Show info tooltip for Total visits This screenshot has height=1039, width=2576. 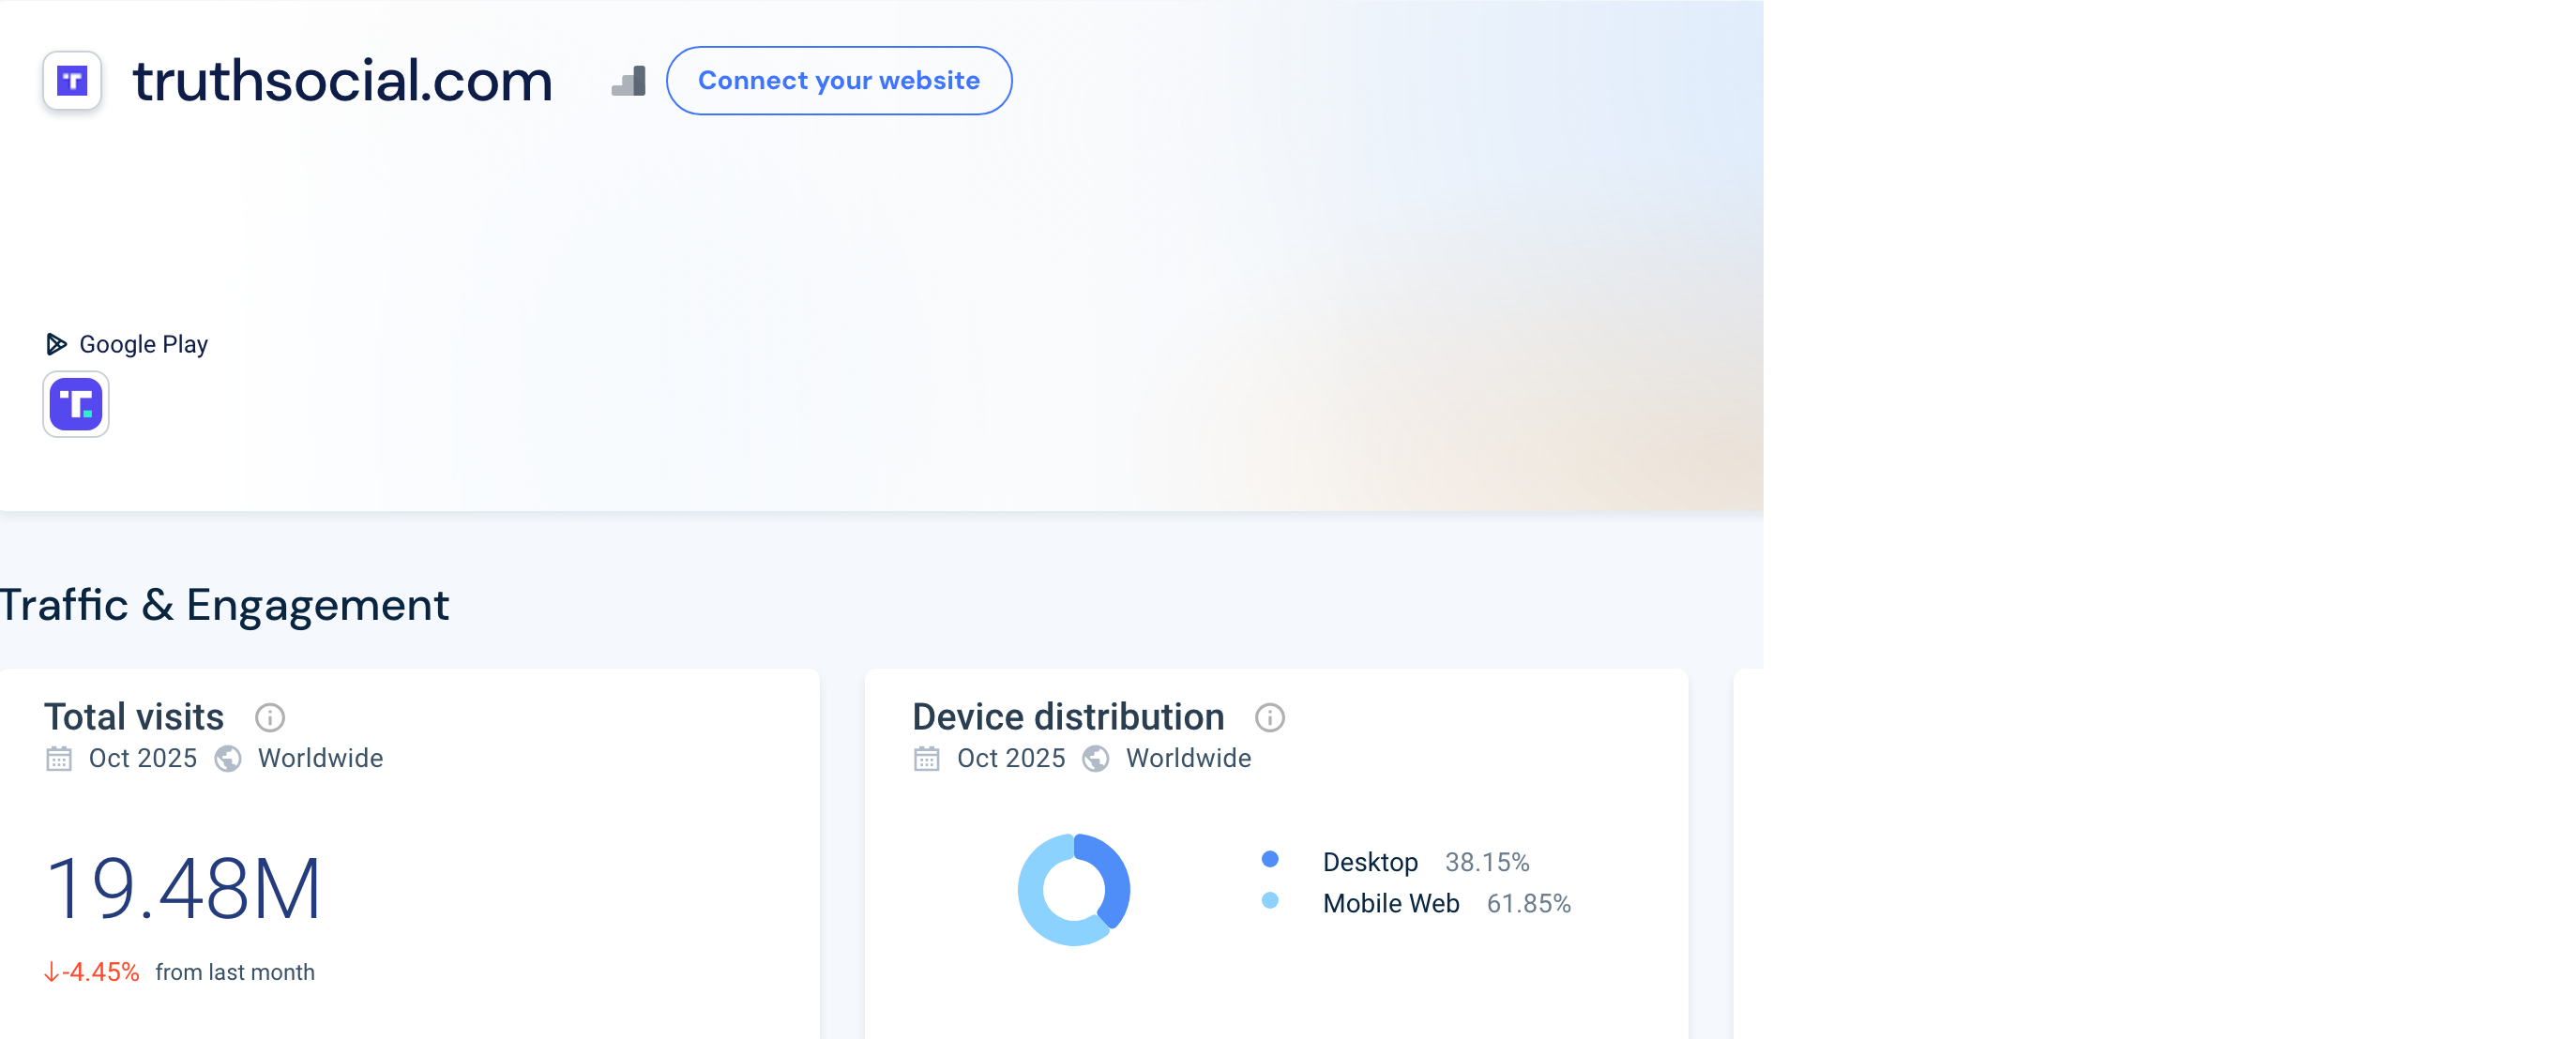(270, 717)
